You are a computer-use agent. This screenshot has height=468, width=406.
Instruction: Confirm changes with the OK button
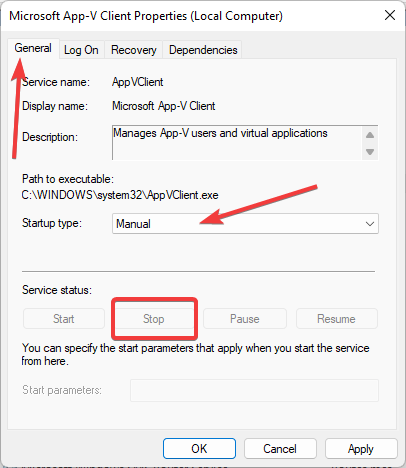[x=199, y=449]
